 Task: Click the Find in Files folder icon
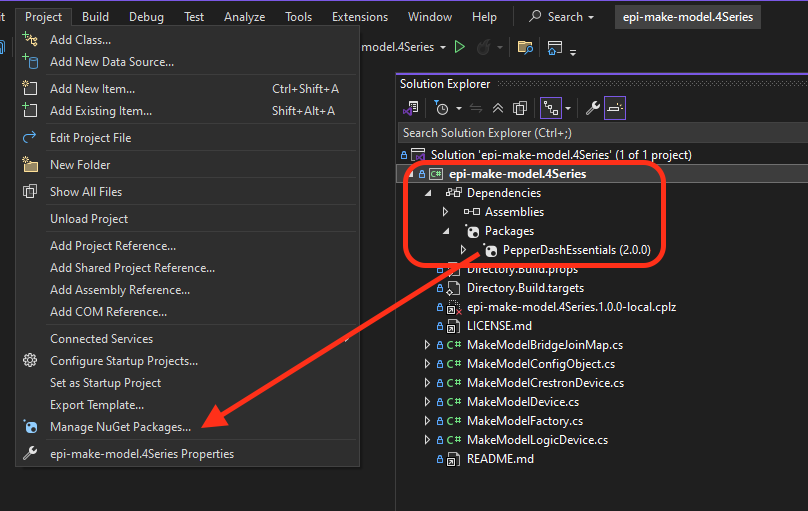[x=524, y=47]
